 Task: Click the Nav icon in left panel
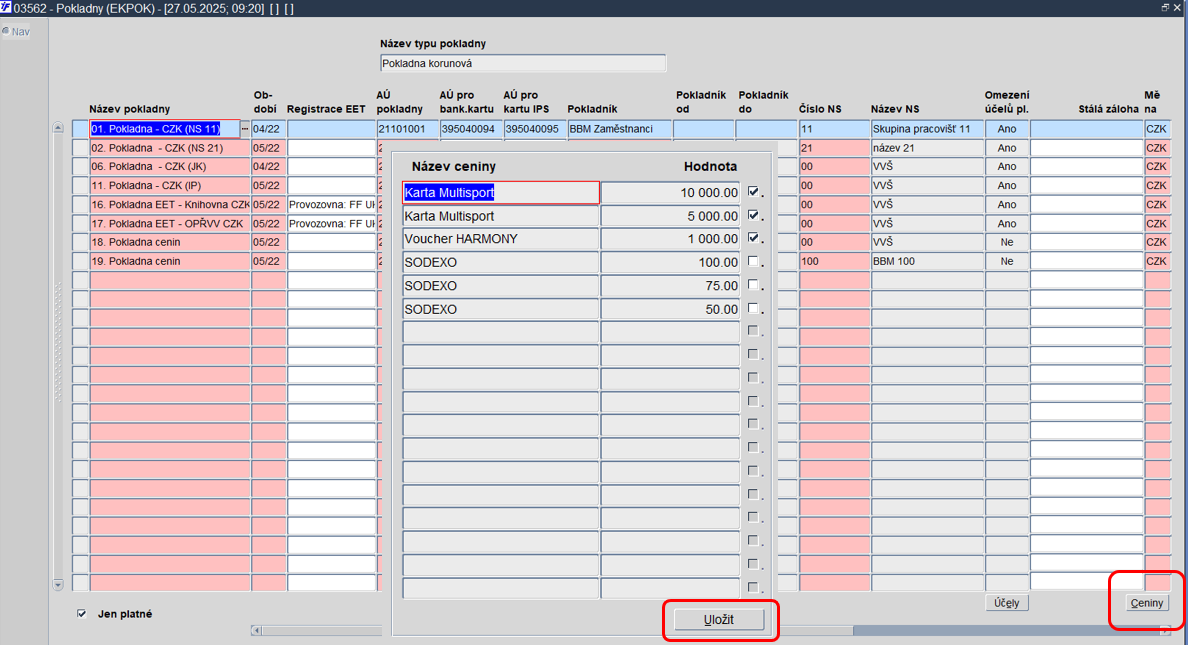6,31
